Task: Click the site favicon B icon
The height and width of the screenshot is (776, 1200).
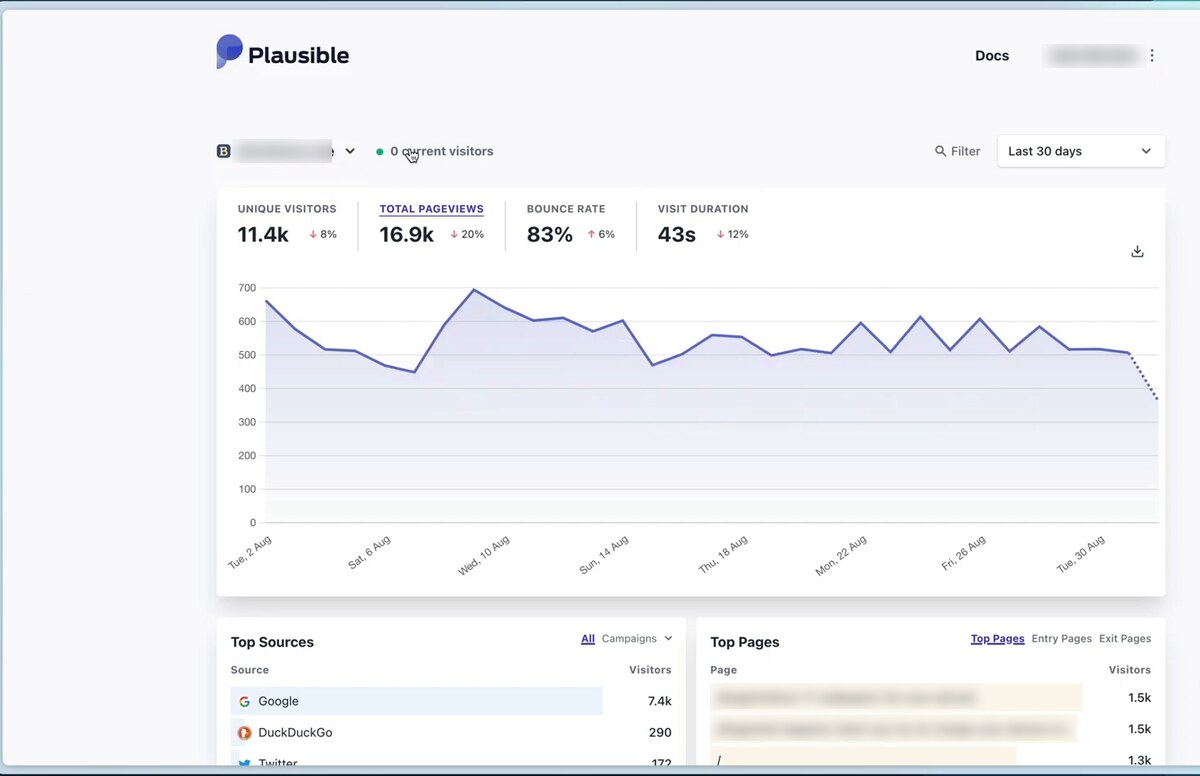Action: point(224,151)
